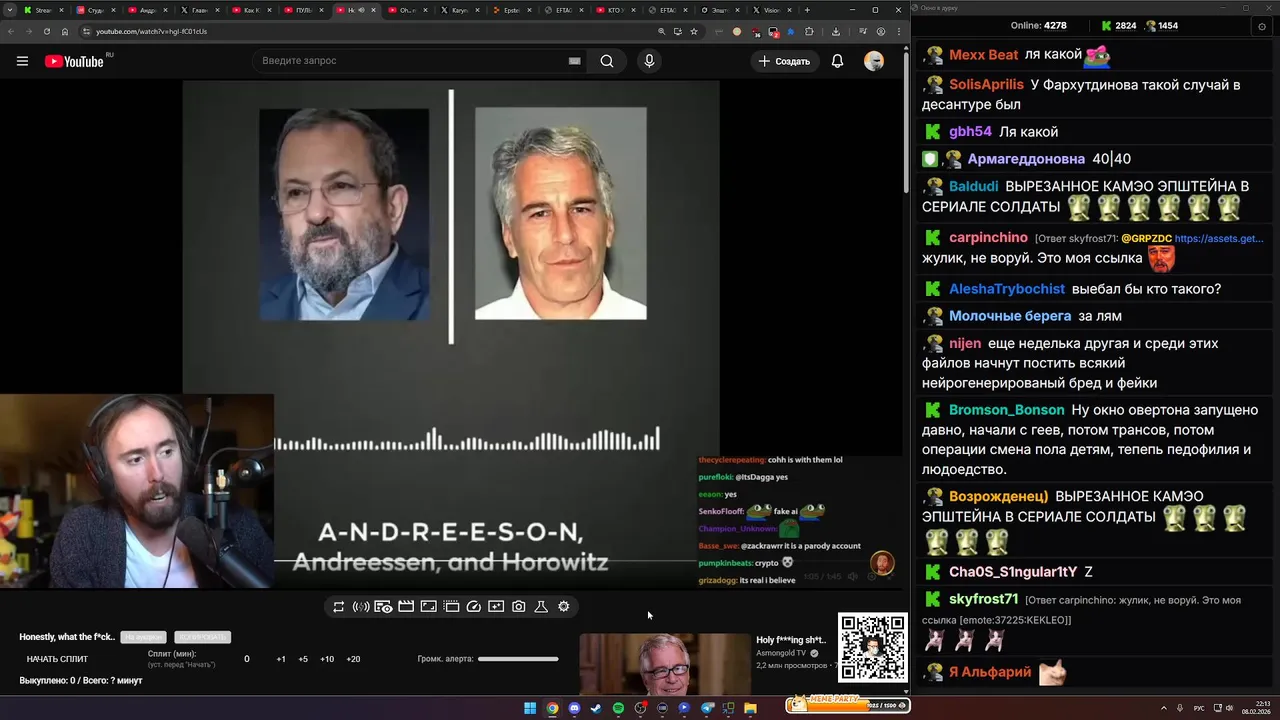The width and height of the screenshot is (1280, 720).
Task: Click the Bromson_Bonson username in chat
Action: [1006, 410]
